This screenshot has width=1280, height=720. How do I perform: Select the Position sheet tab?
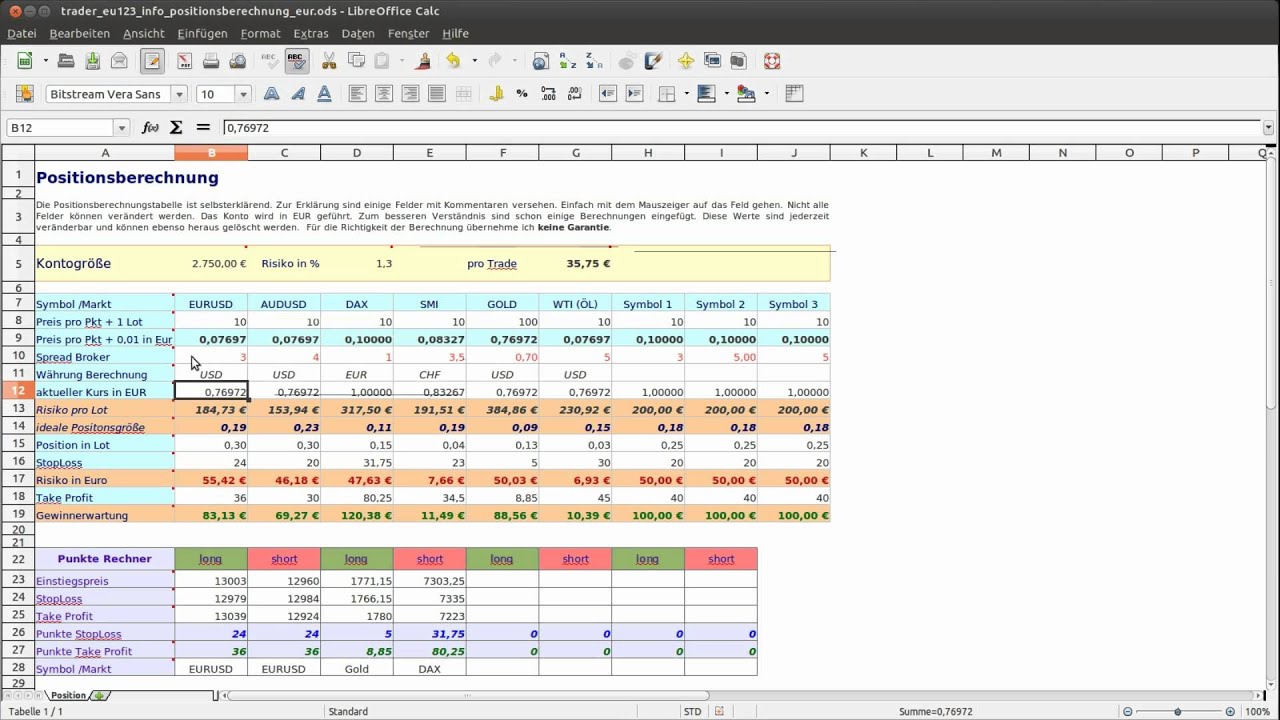(x=68, y=695)
